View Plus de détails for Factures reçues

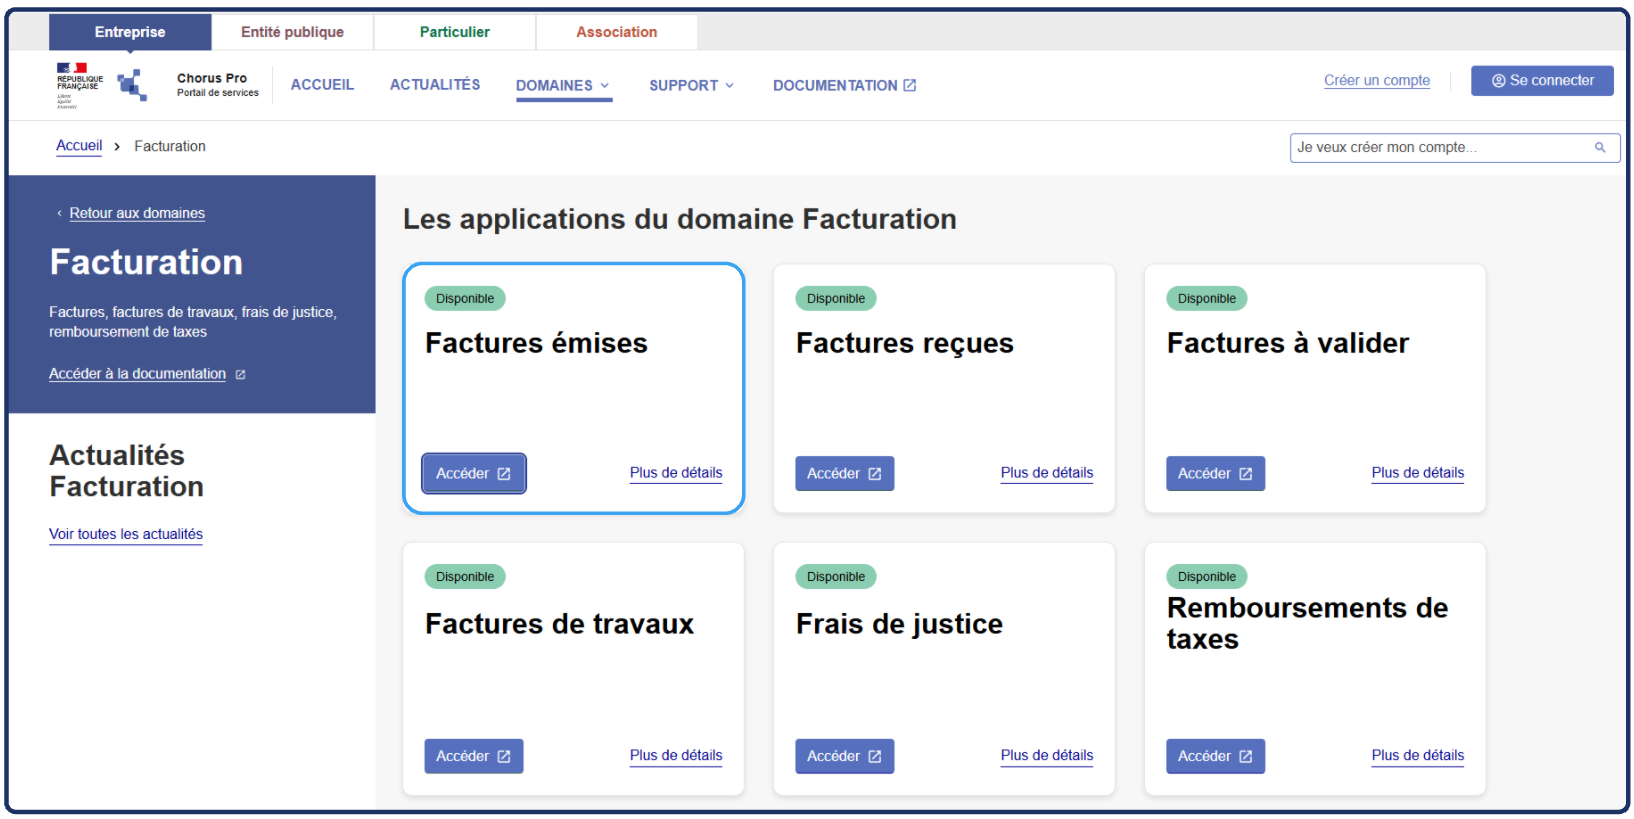[1046, 473]
